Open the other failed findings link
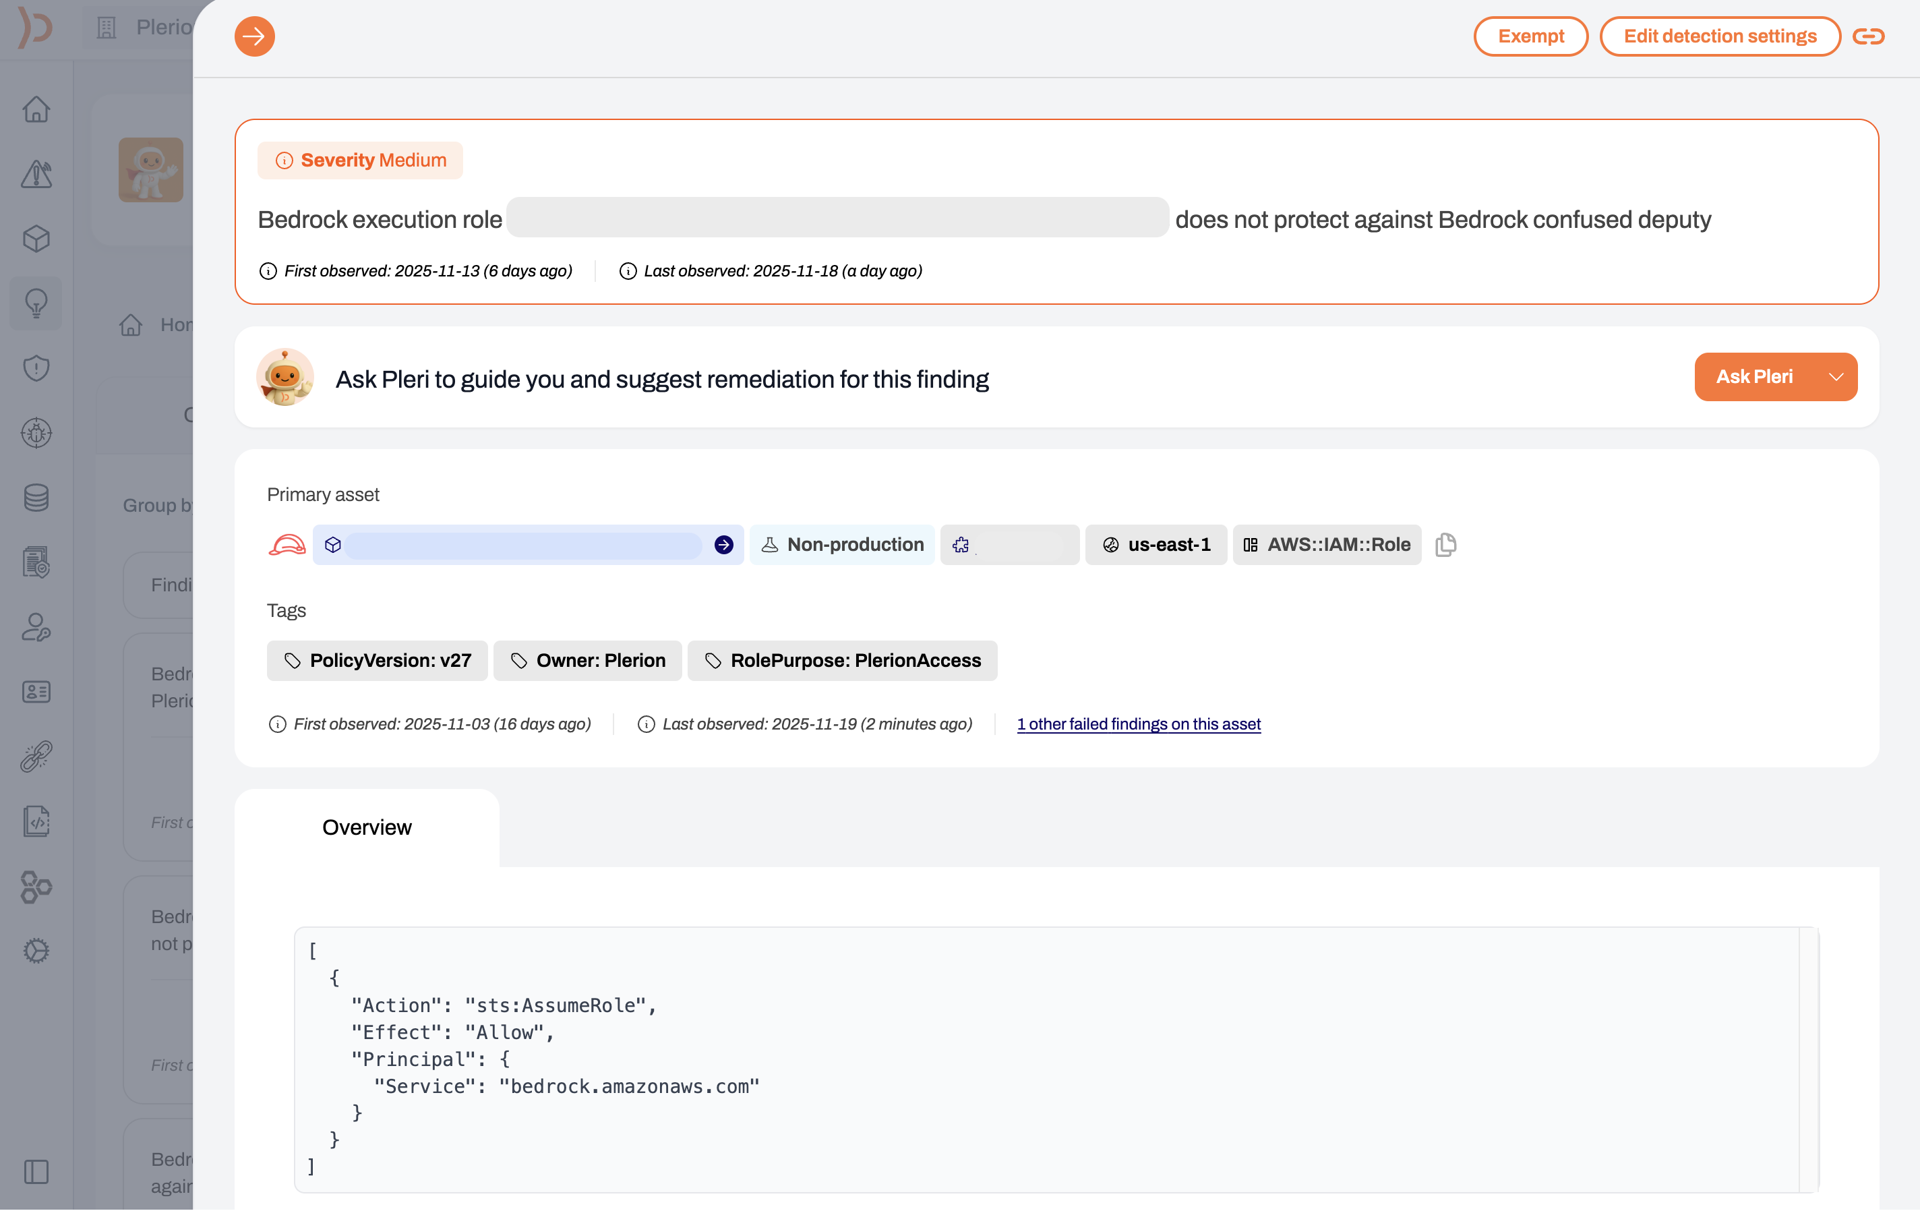 pyautogui.click(x=1138, y=724)
